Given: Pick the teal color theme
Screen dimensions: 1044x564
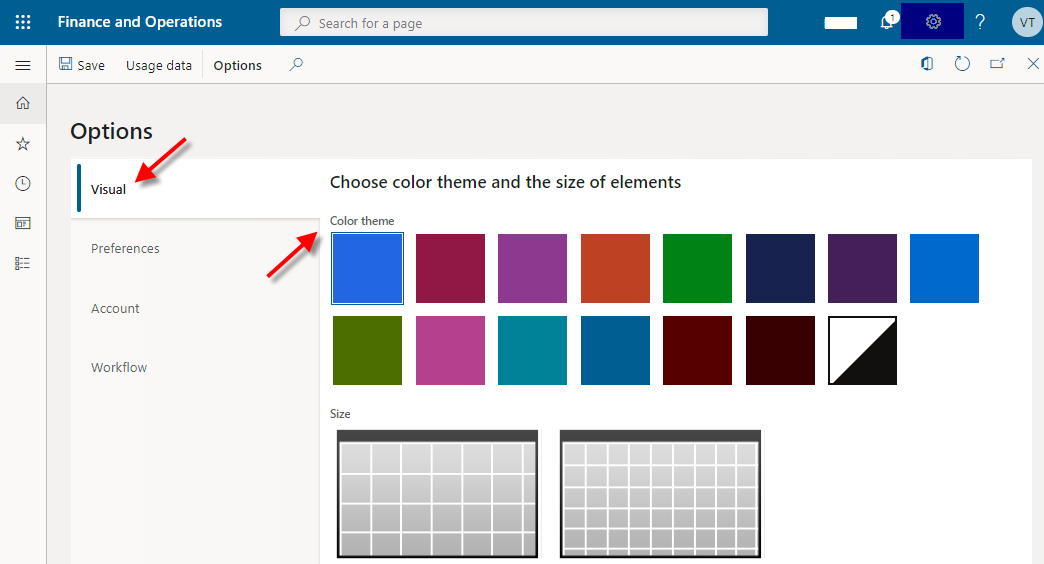Looking at the screenshot, I should pyautogui.click(x=533, y=350).
